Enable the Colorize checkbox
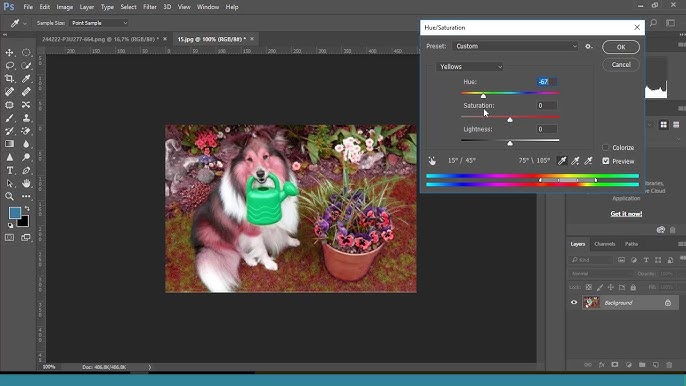The width and height of the screenshot is (686, 386). pos(606,147)
